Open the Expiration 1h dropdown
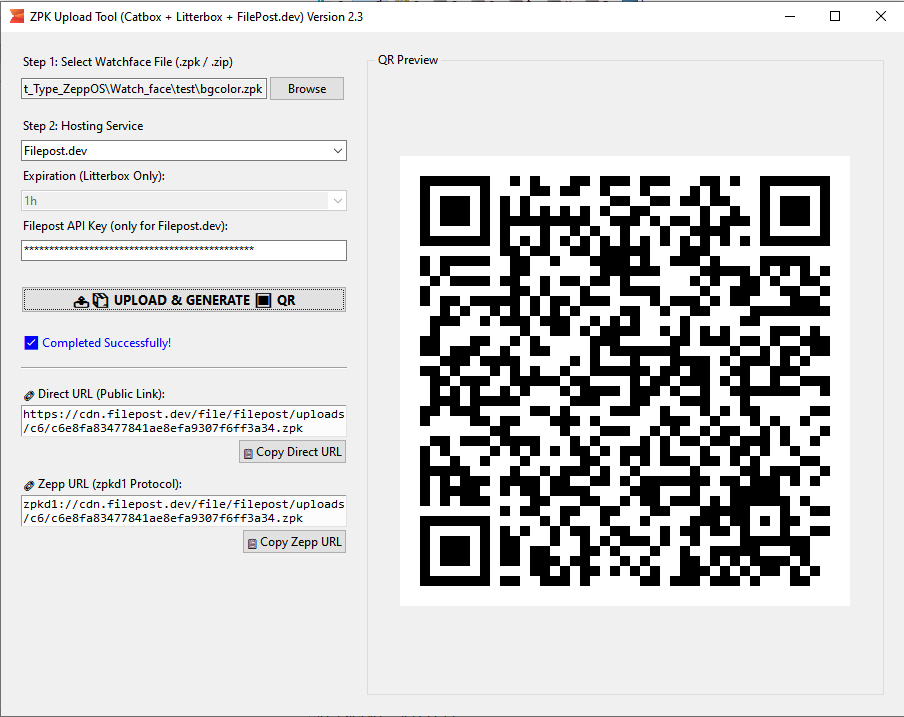904x717 pixels. [184, 201]
